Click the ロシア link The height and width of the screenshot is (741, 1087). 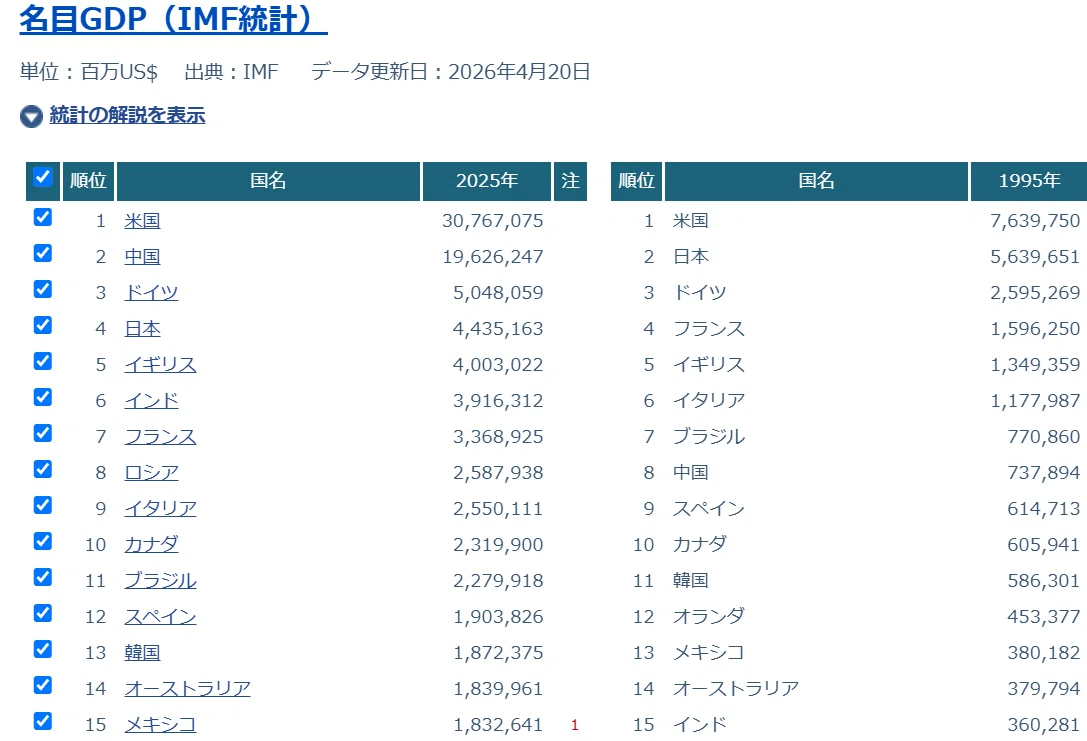pyautogui.click(x=151, y=473)
